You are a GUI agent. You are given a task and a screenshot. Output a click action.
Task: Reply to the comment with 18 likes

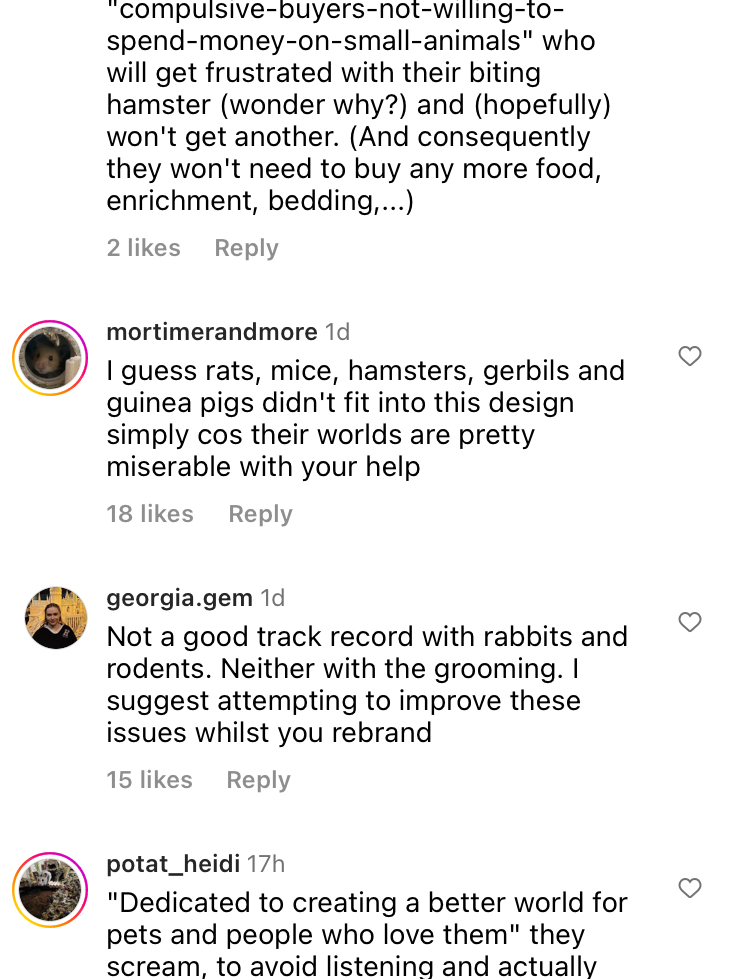[x=260, y=514]
